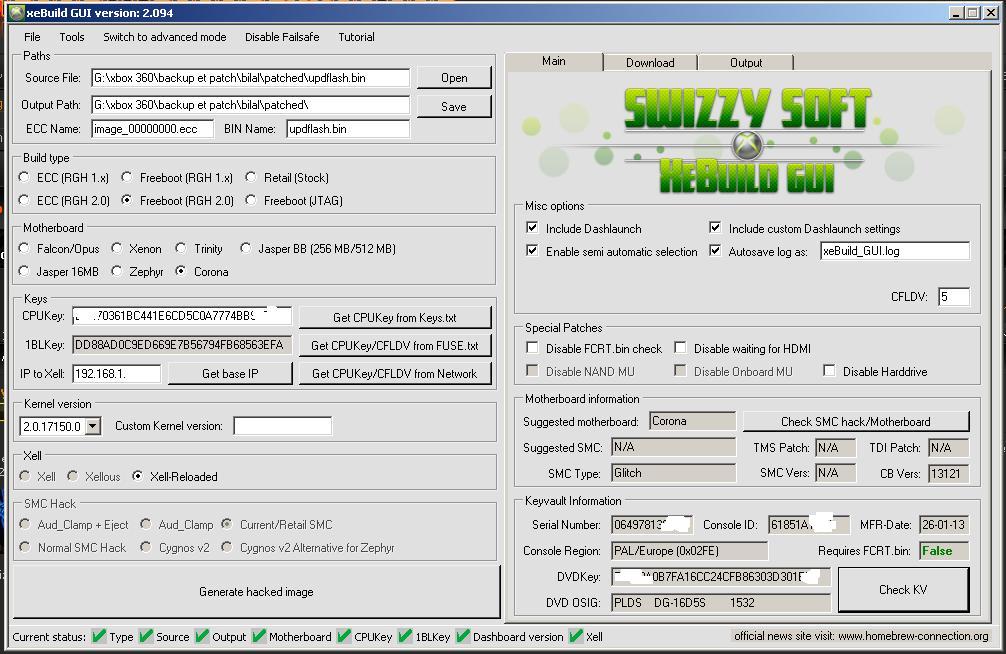Click the Suggested motherboard Corona value
This screenshot has height=654, width=1006.
coord(692,421)
